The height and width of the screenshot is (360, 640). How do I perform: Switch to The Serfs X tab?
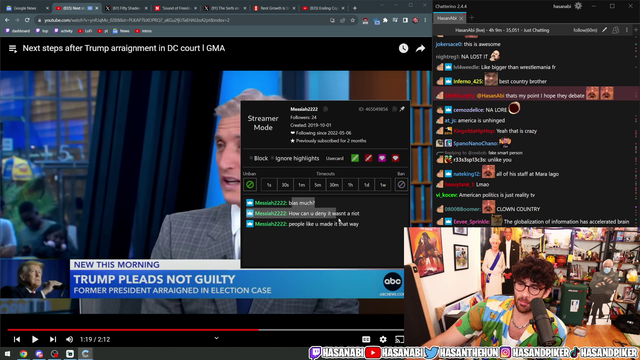pos(226,8)
